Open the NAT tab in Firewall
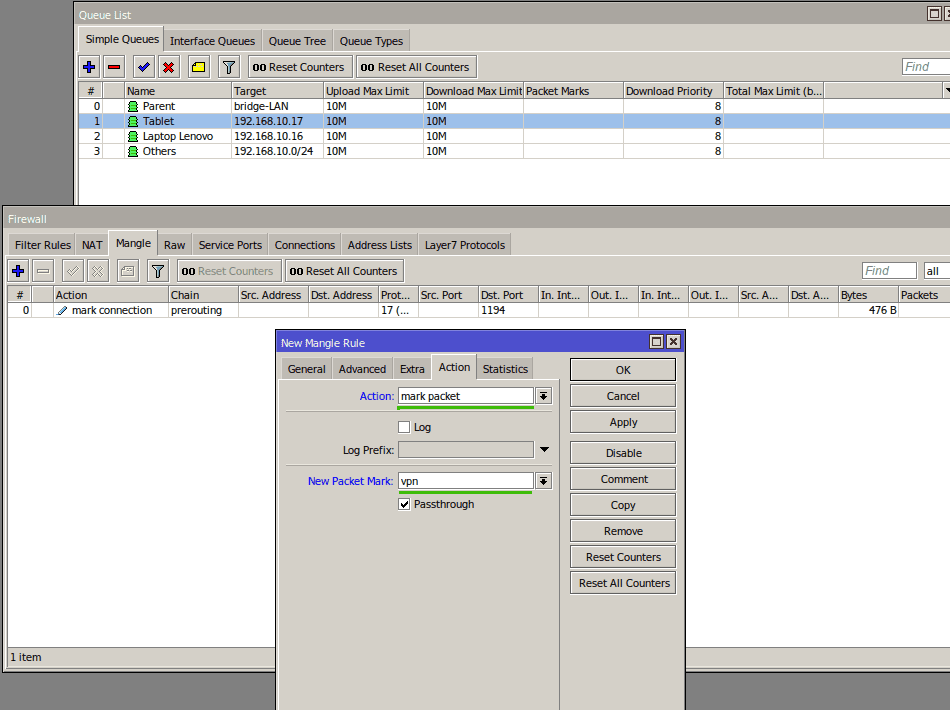The width and height of the screenshot is (950, 710). click(92, 245)
